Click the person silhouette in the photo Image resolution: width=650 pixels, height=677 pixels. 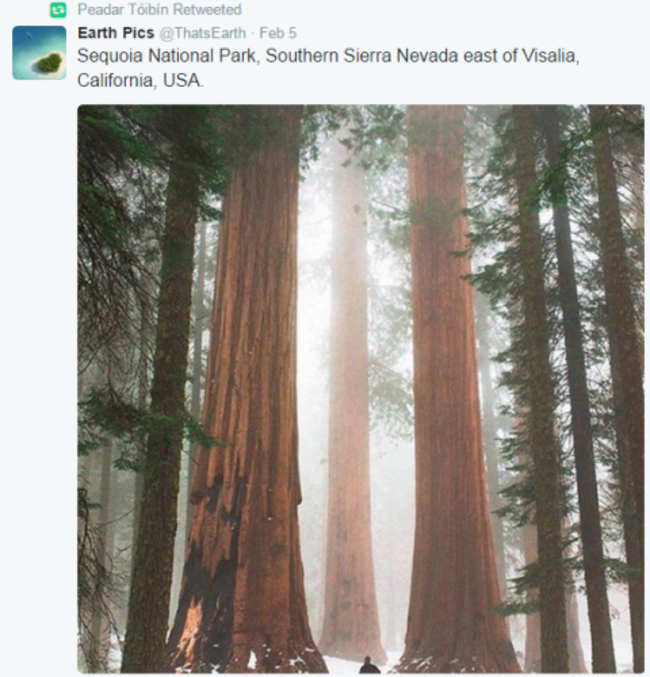point(369,665)
